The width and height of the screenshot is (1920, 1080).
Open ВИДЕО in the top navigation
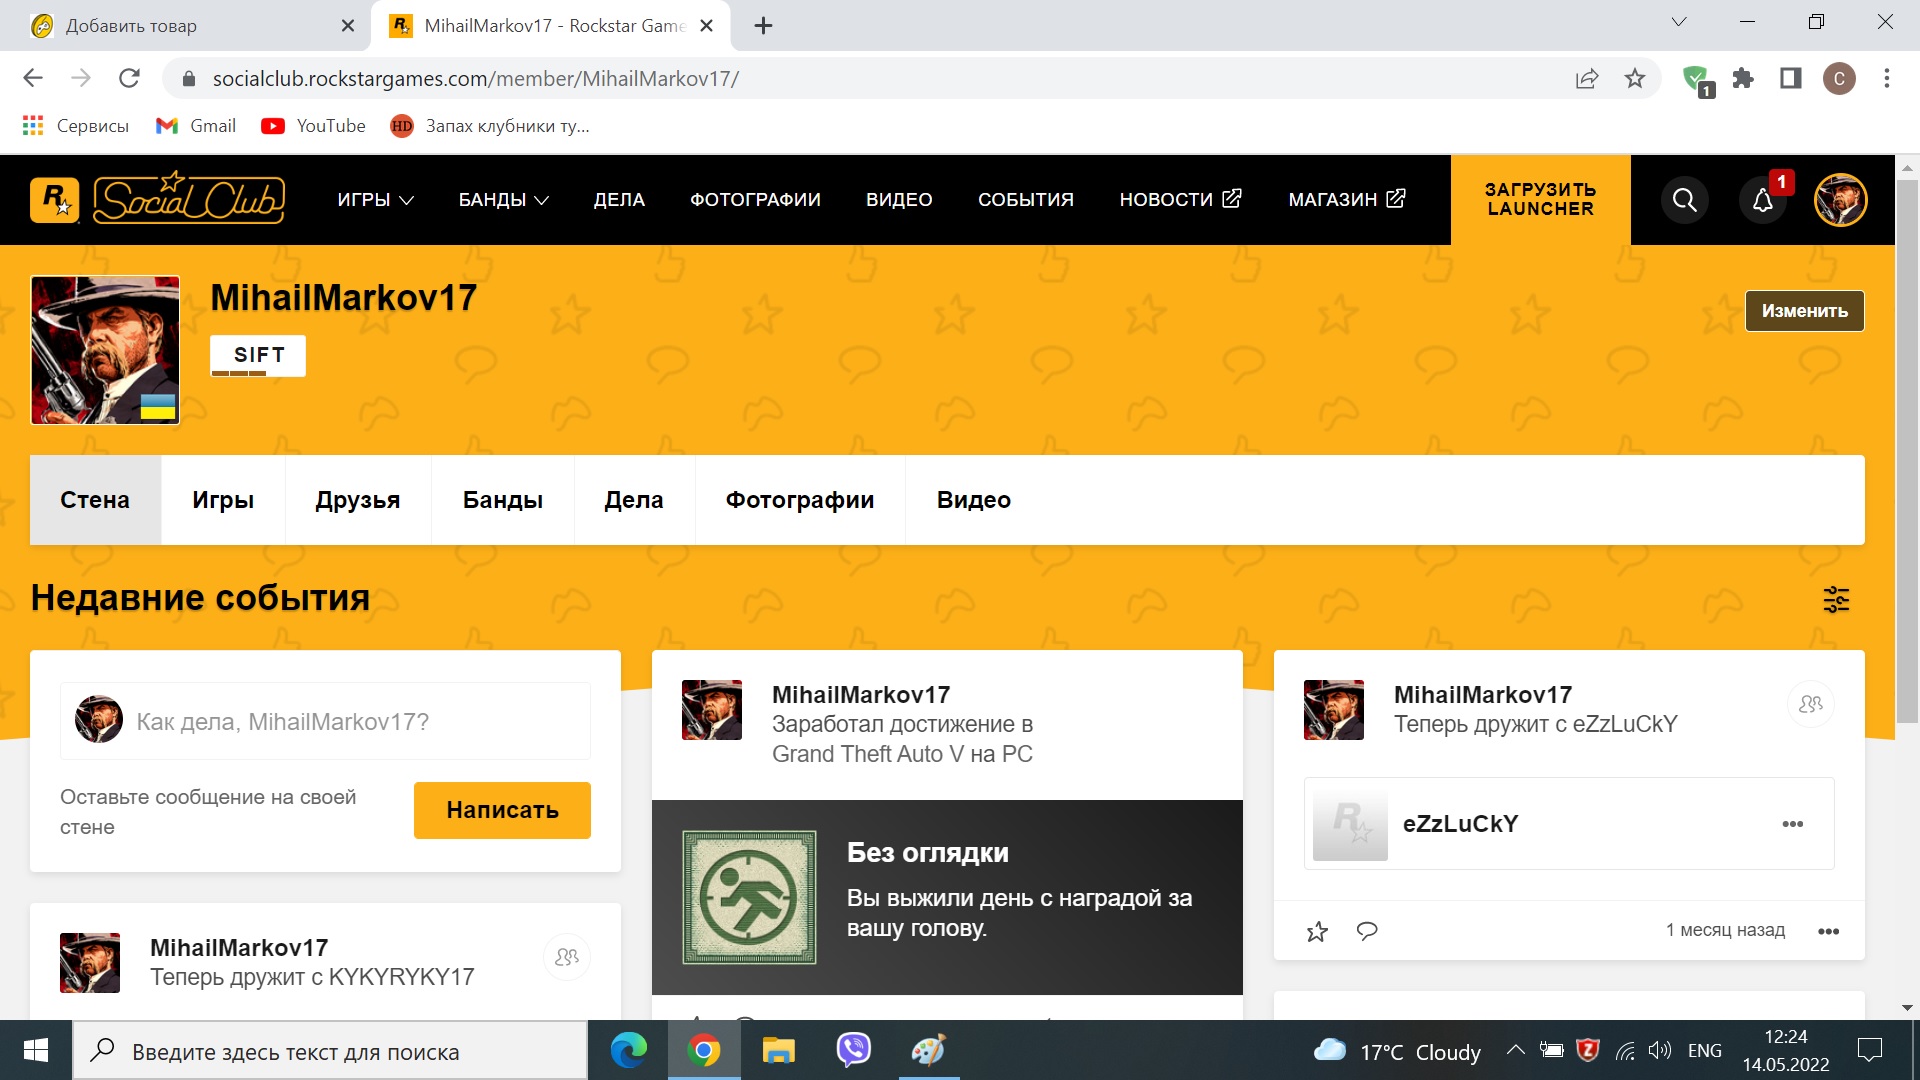point(899,200)
